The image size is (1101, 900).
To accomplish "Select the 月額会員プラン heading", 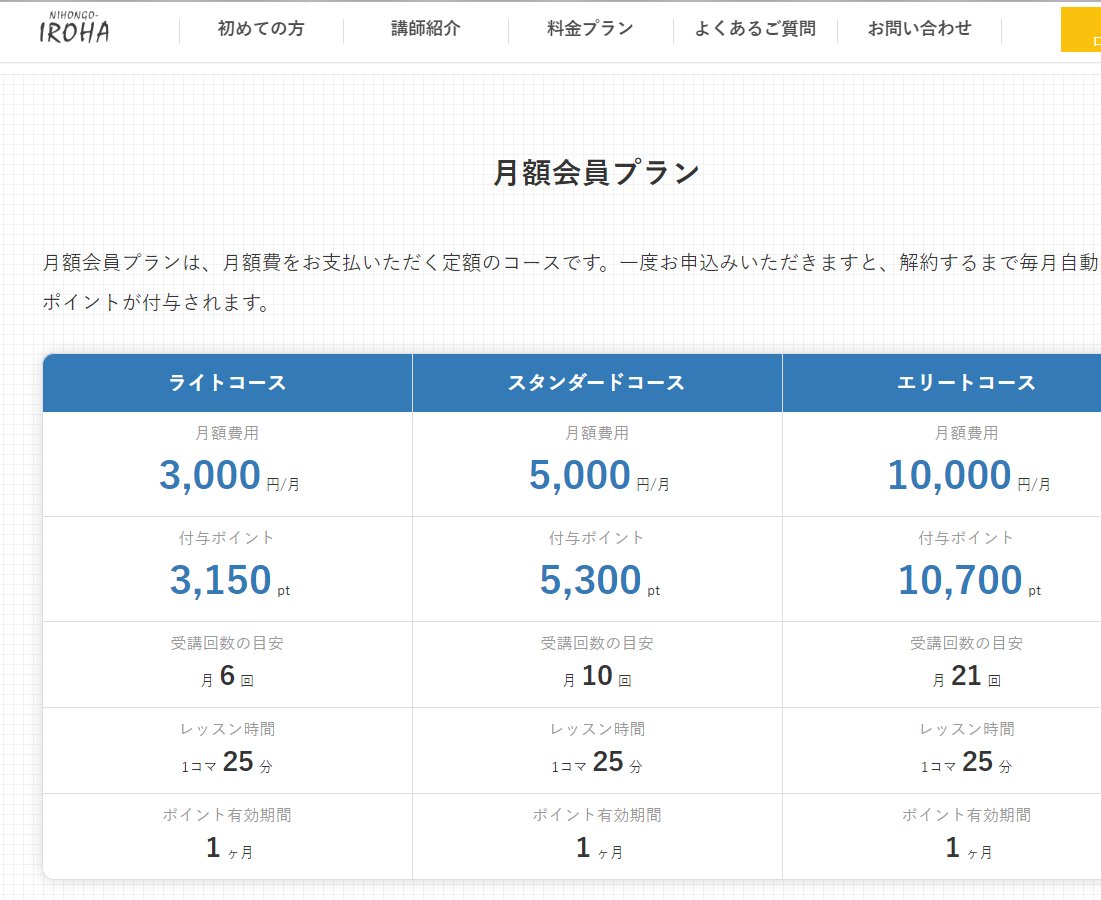I will [x=596, y=172].
